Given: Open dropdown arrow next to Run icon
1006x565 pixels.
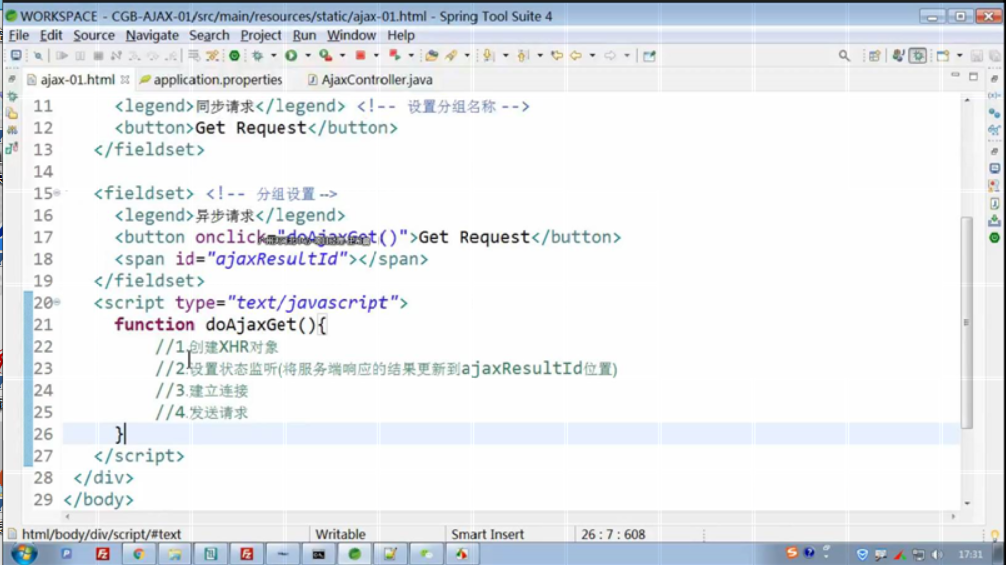Looking at the screenshot, I should pos(308,56).
